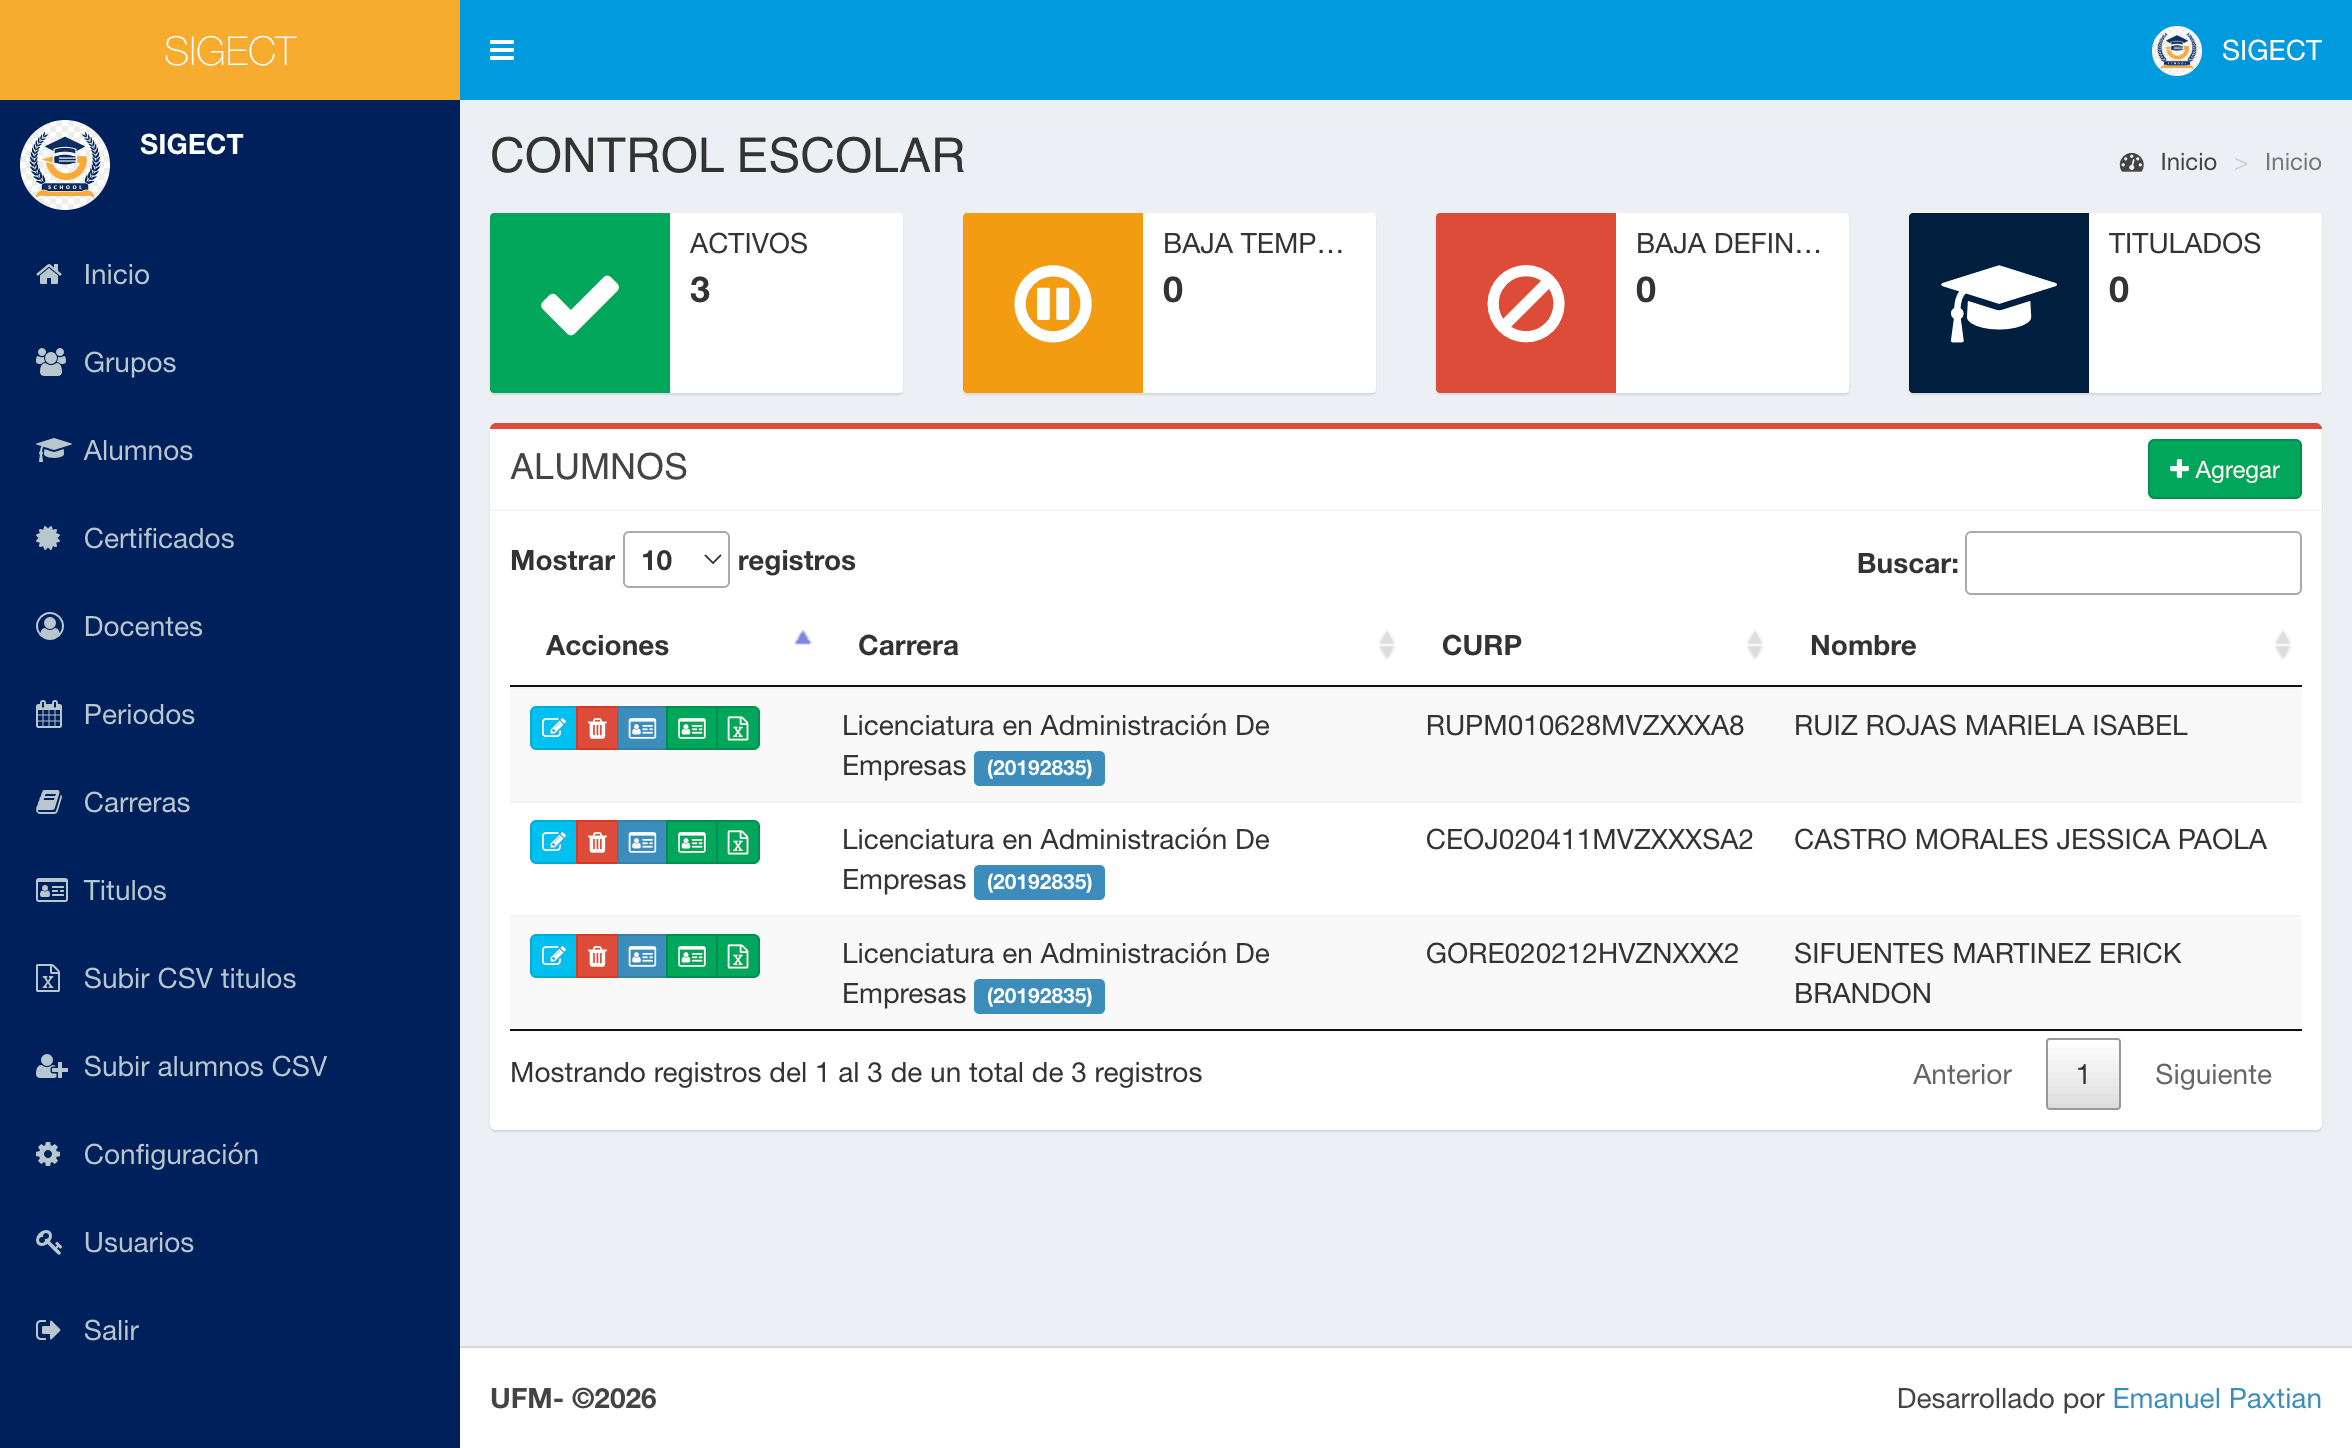Image resolution: width=2352 pixels, height=1448 pixels.
Task: Click the SIGECT user avatar at top right
Action: point(2176,50)
